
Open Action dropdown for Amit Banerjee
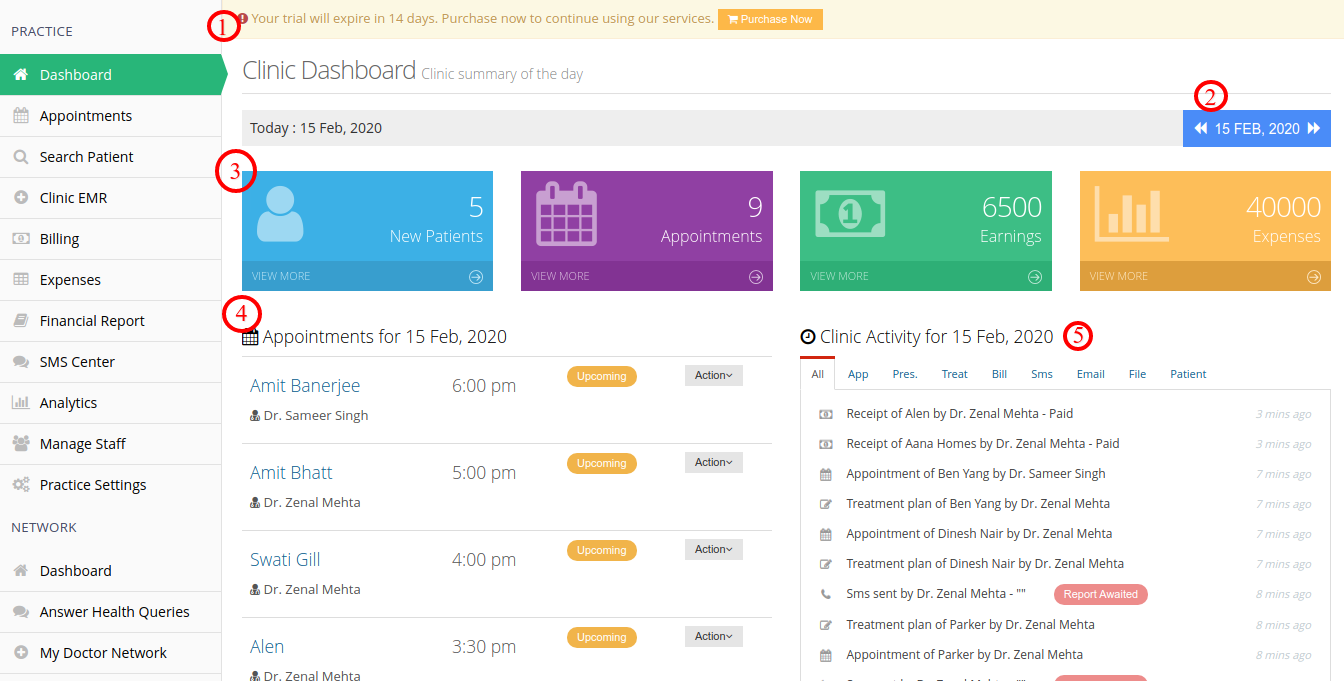pyautogui.click(x=714, y=375)
